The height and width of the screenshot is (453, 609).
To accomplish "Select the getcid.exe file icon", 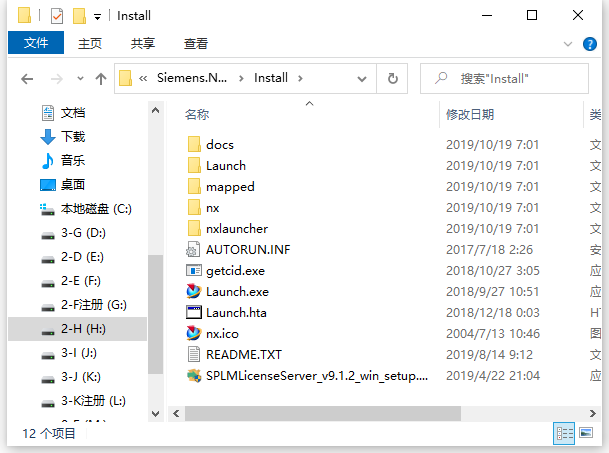I will coord(193,270).
